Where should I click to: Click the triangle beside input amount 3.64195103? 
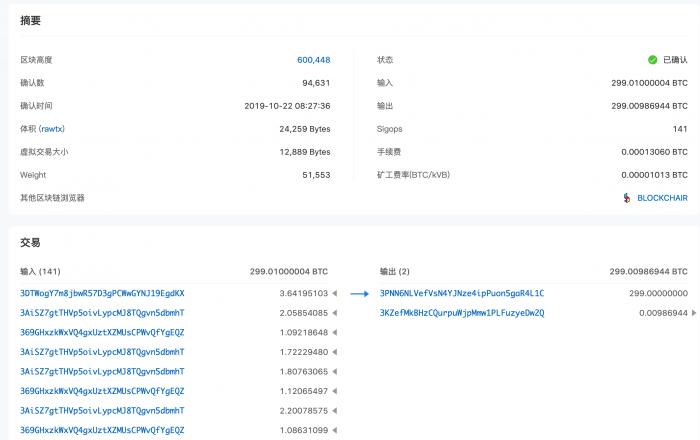(x=335, y=294)
